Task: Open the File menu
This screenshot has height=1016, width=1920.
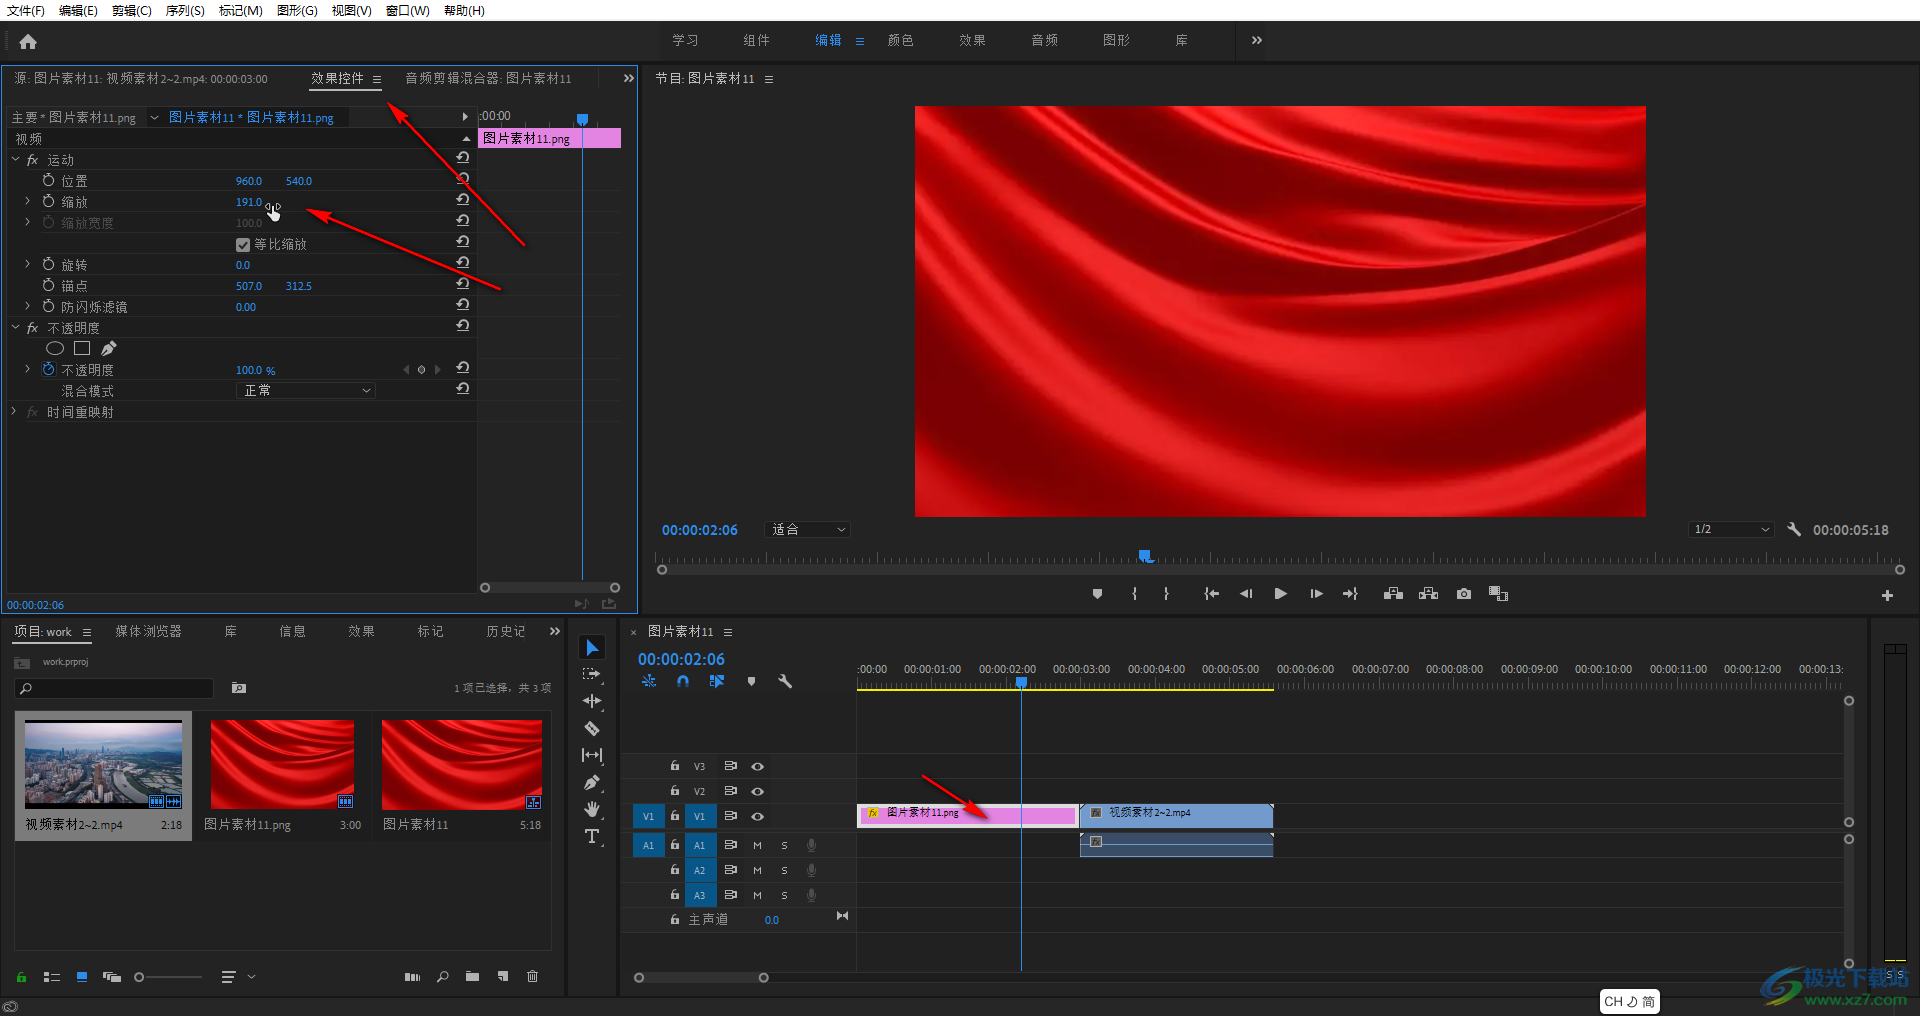Action: click(x=26, y=10)
